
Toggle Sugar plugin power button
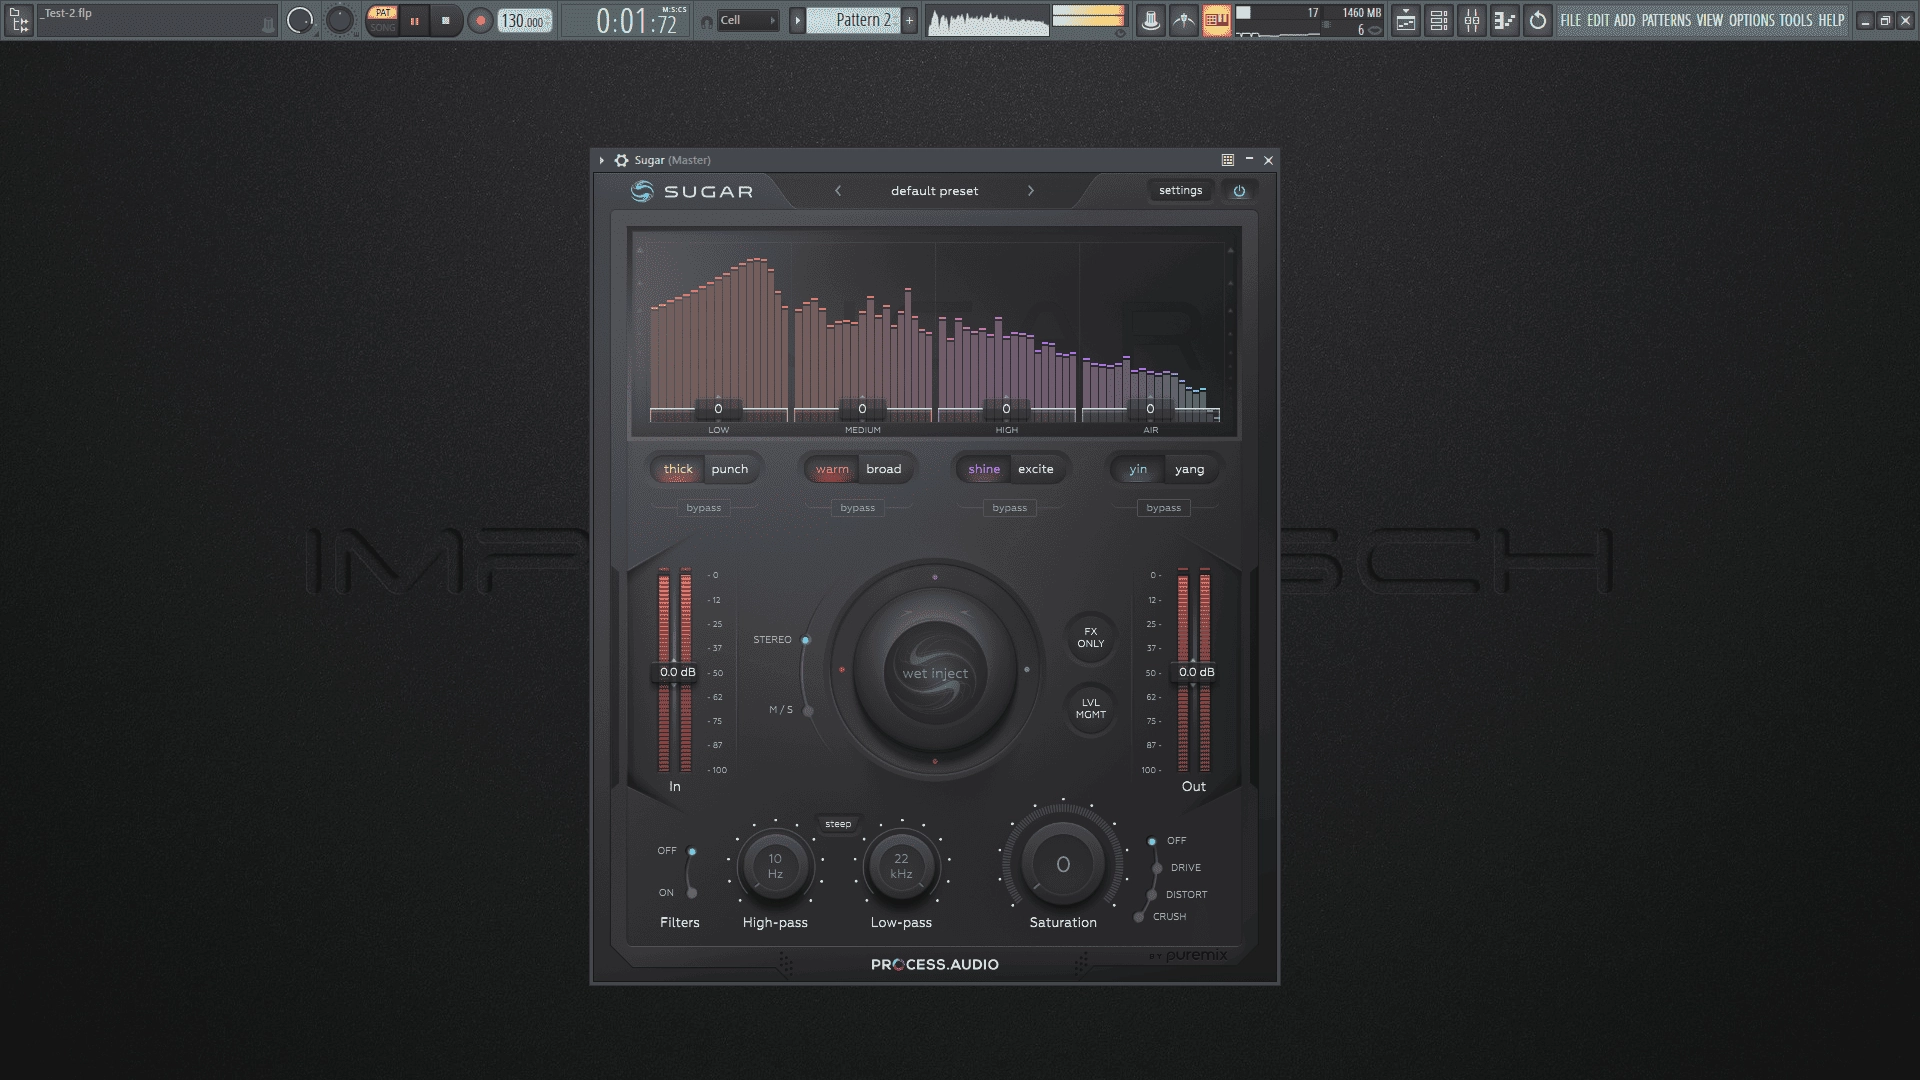[x=1240, y=191]
